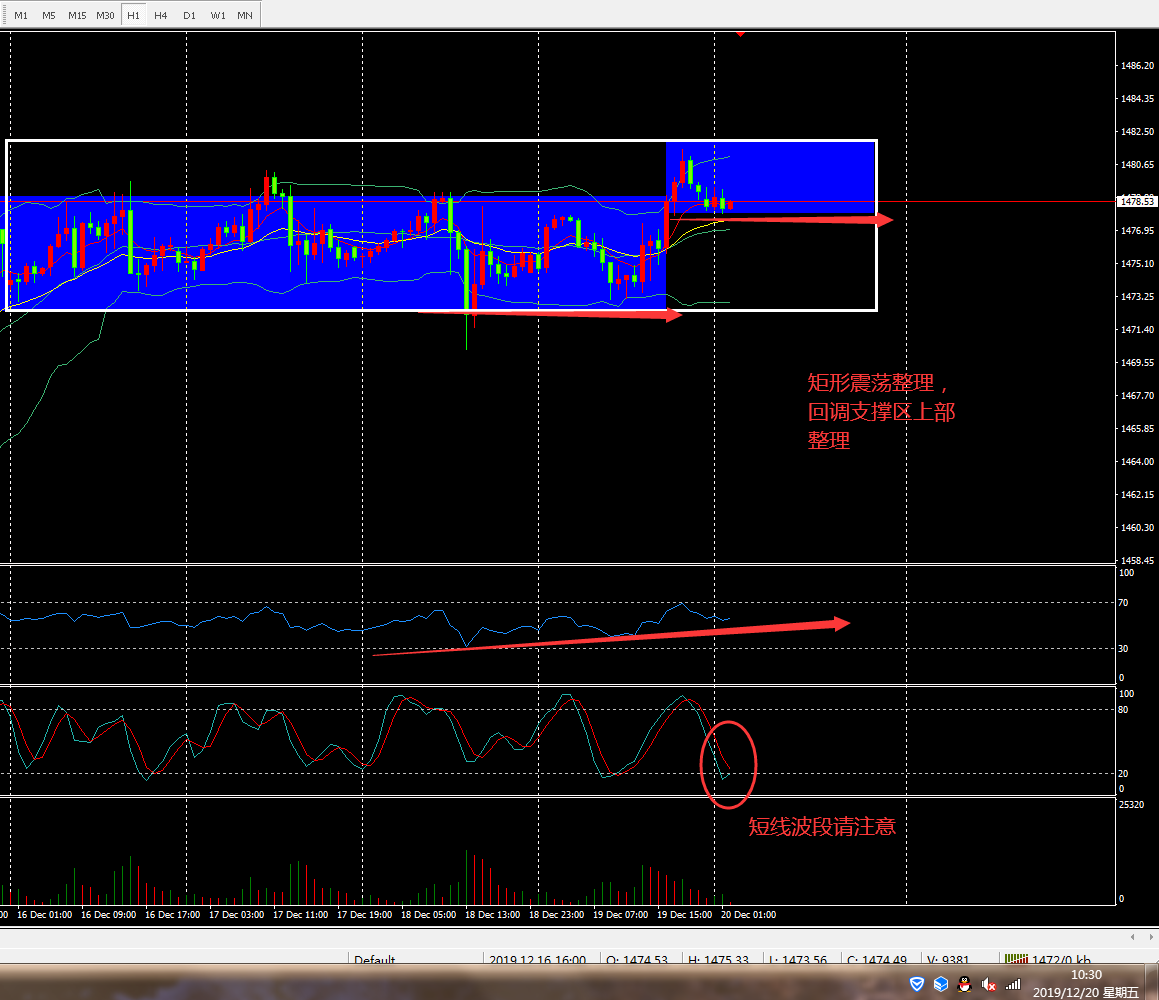Click the blue cube tray icon
This screenshot has width=1159, height=1000.
click(x=941, y=985)
